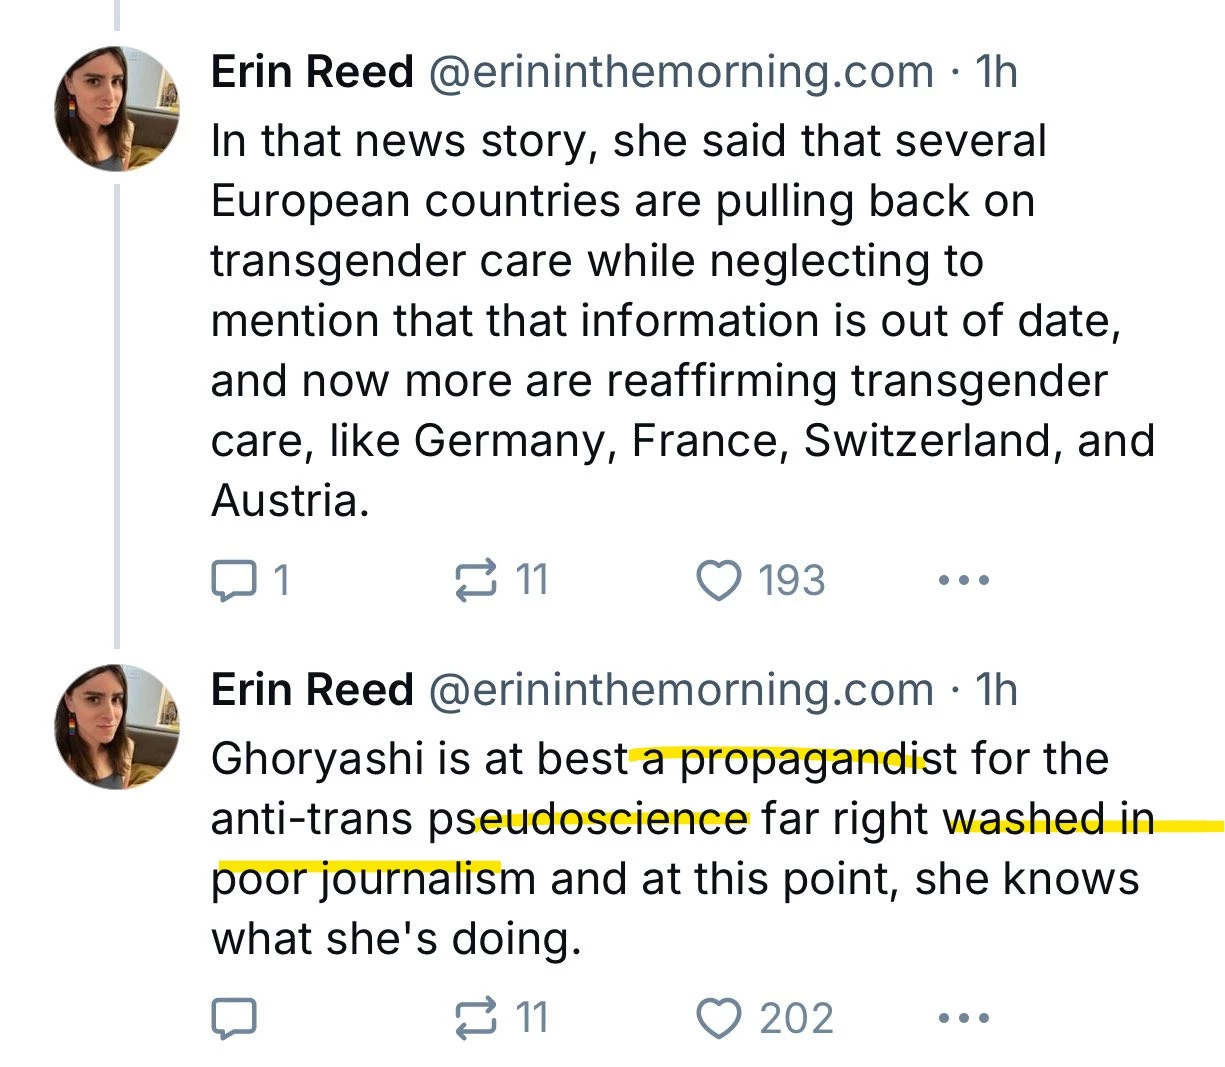This screenshot has width=1225, height=1067.
Task: Like the post with 202 likes
Action: 717,1018
